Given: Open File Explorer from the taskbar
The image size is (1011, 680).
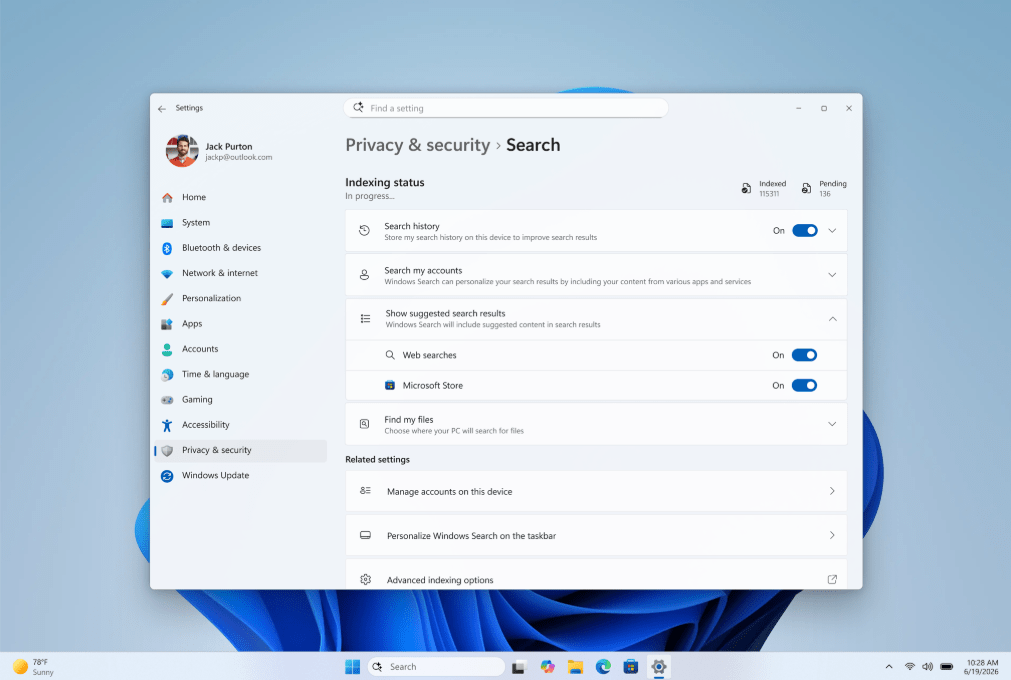Looking at the screenshot, I should pyautogui.click(x=575, y=667).
